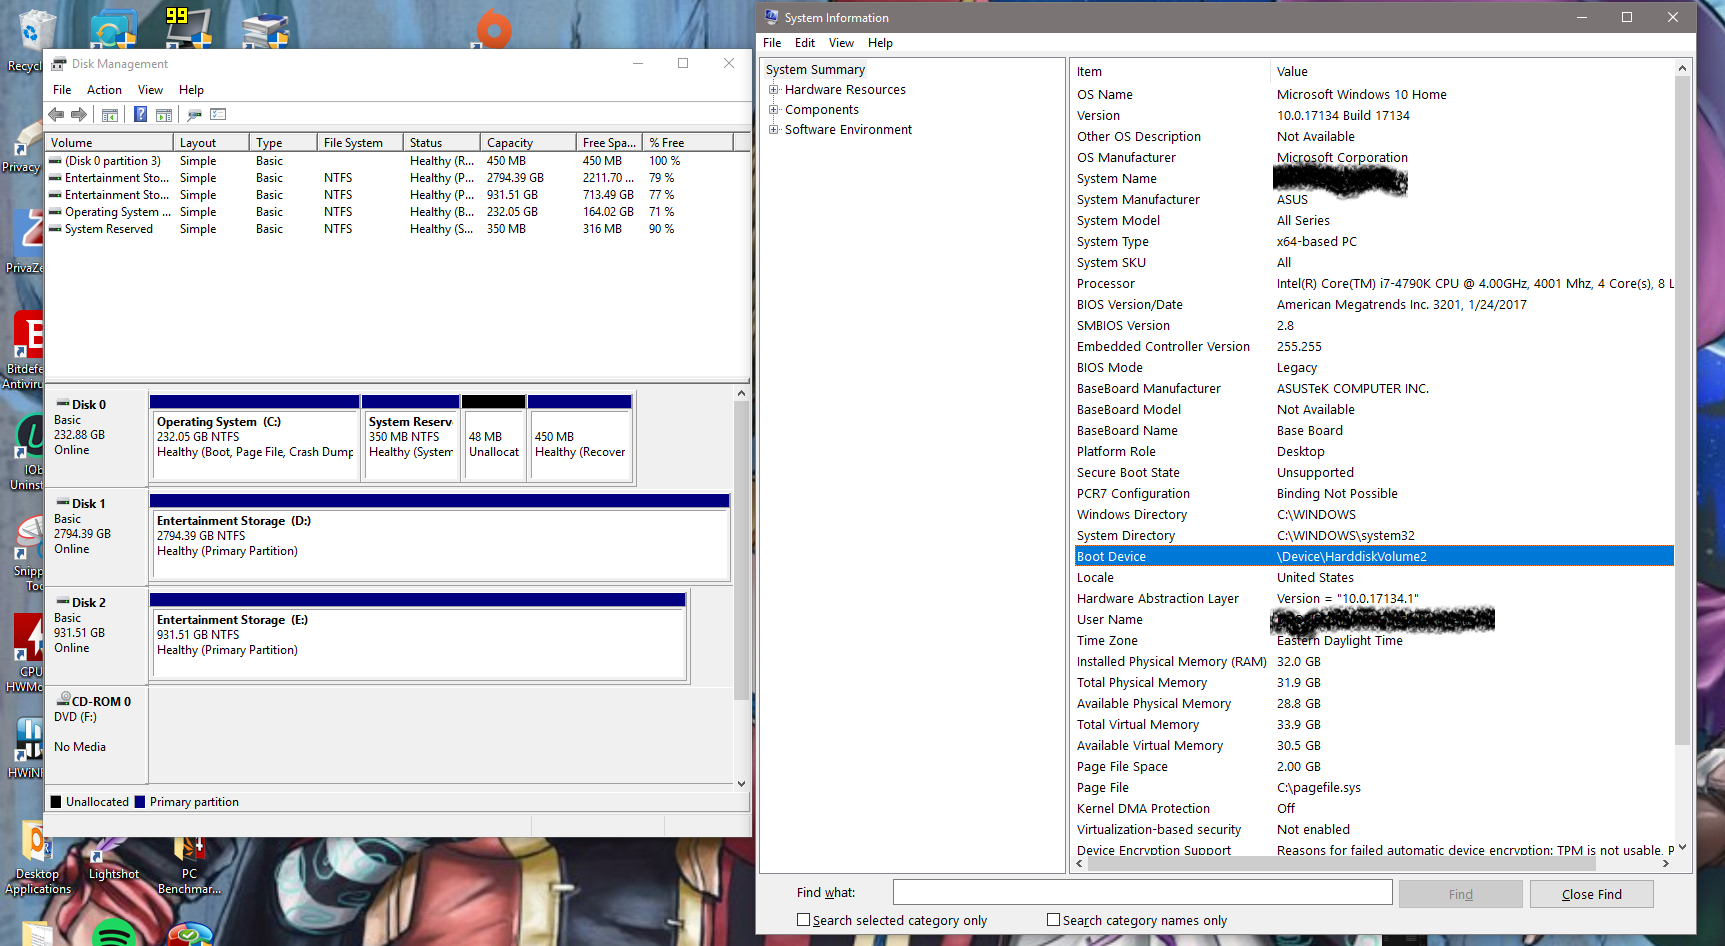Image resolution: width=1725 pixels, height=946 pixels.
Task: Click the Disk Management title bar icon
Action: coord(59,64)
